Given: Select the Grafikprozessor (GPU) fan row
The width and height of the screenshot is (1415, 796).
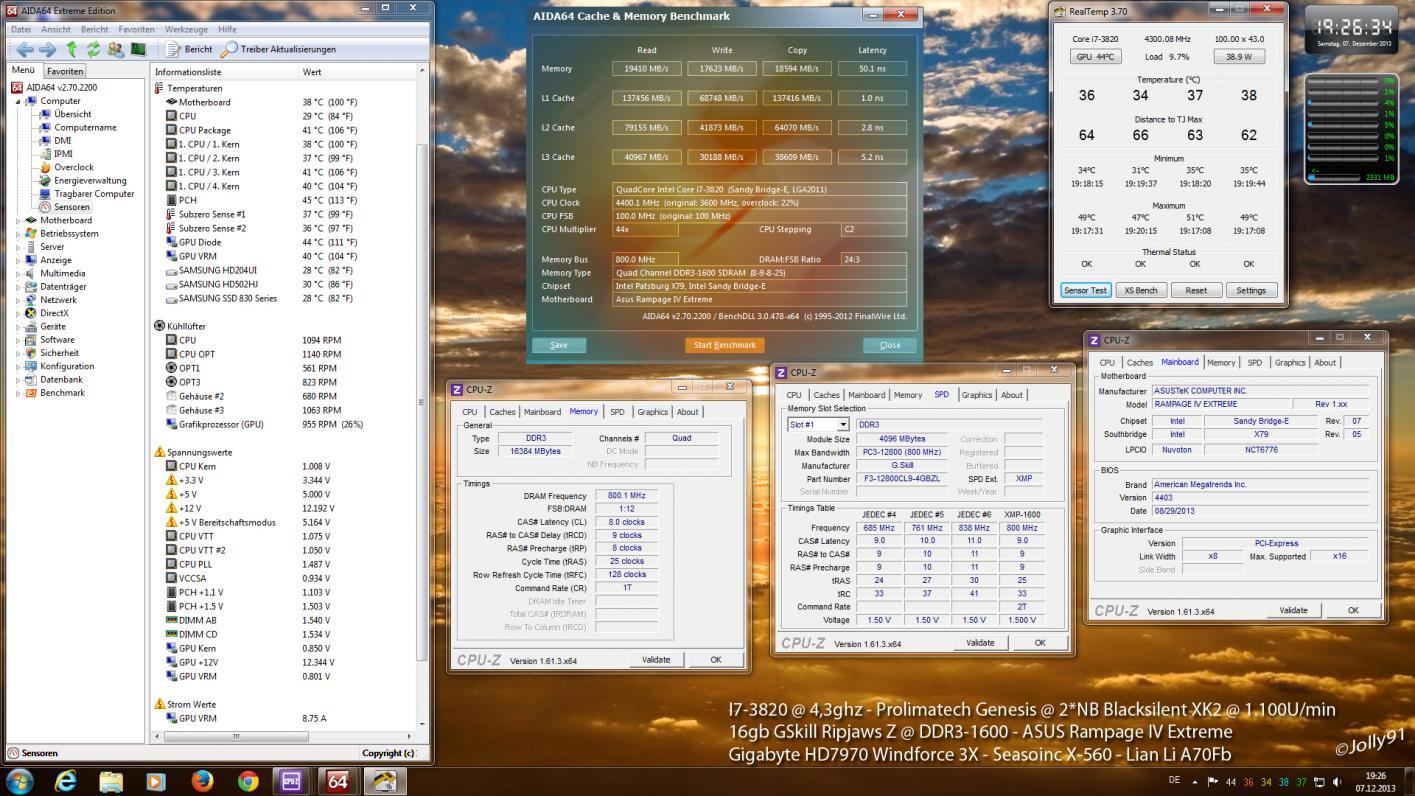Looking at the screenshot, I should [285, 424].
